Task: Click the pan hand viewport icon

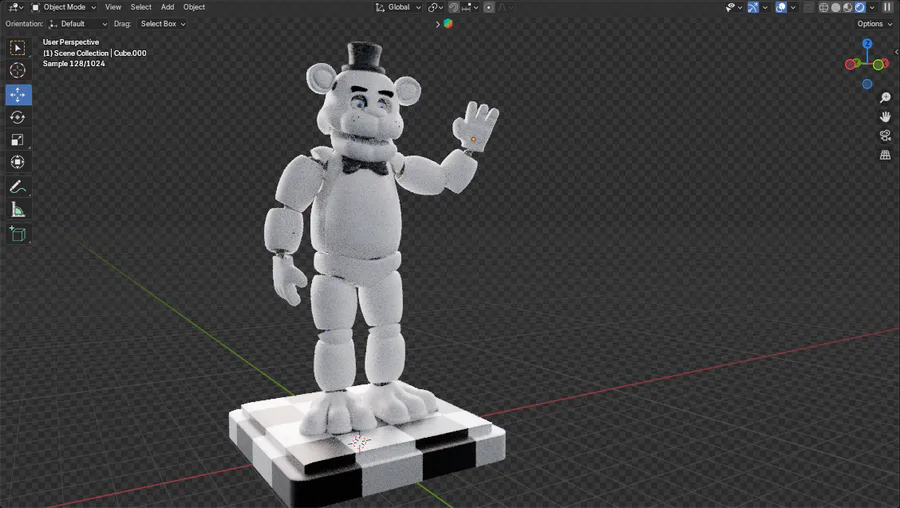Action: click(885, 117)
